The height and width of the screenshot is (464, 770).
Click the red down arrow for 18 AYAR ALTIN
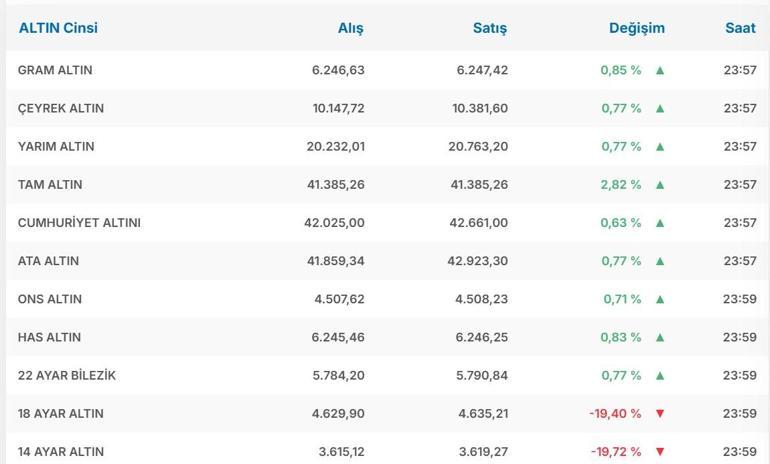pyautogui.click(x=660, y=413)
